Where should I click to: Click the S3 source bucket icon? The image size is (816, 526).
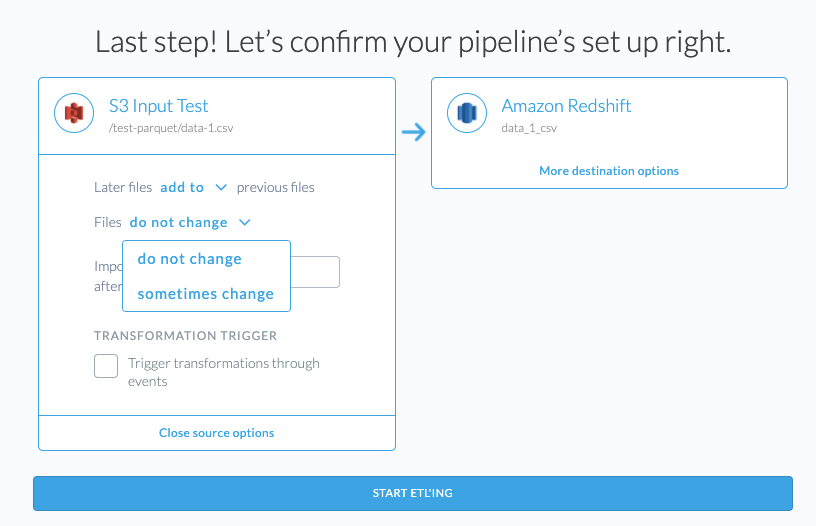click(72, 115)
